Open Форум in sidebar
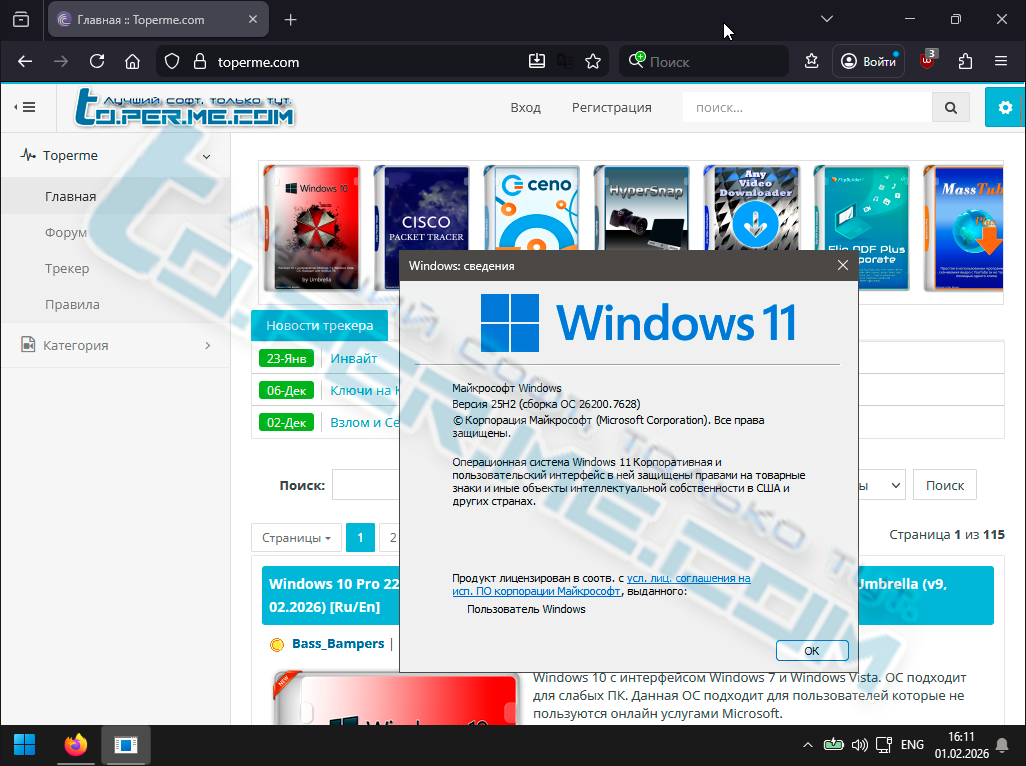 (65, 232)
